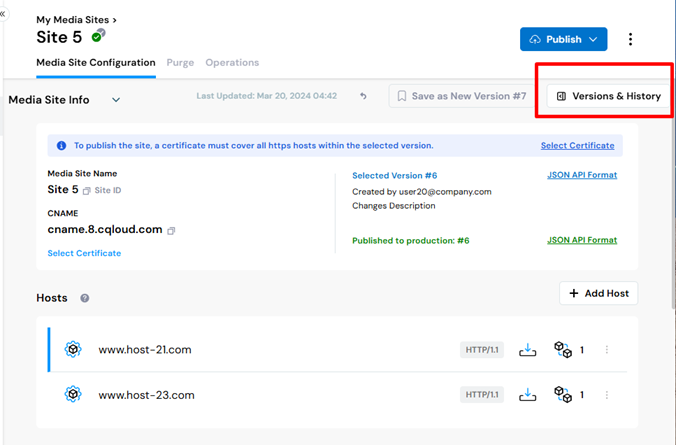The image size is (676, 445).
Task: Collapse the sidebar with double-chevron icon
Action: [x=3, y=14]
